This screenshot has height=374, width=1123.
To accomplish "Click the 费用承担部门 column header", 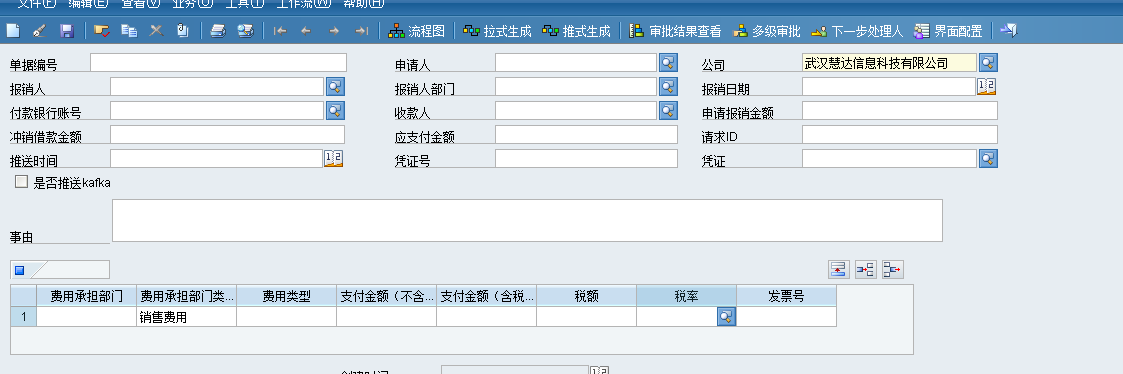I will (87, 297).
